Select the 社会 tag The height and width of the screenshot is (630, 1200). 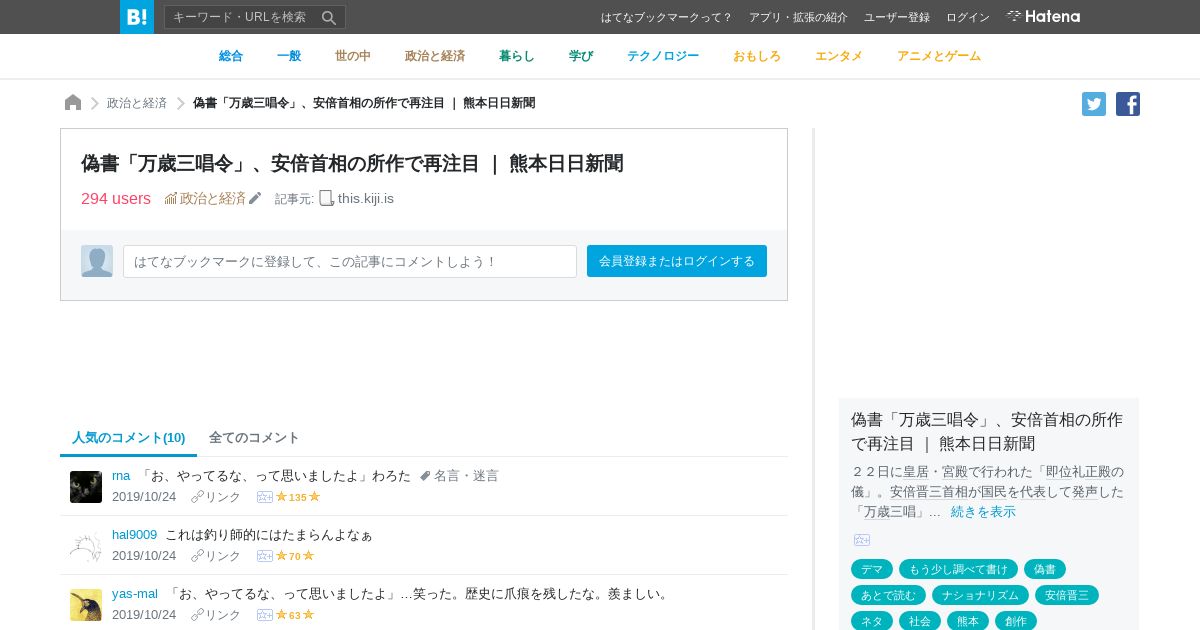point(920,621)
